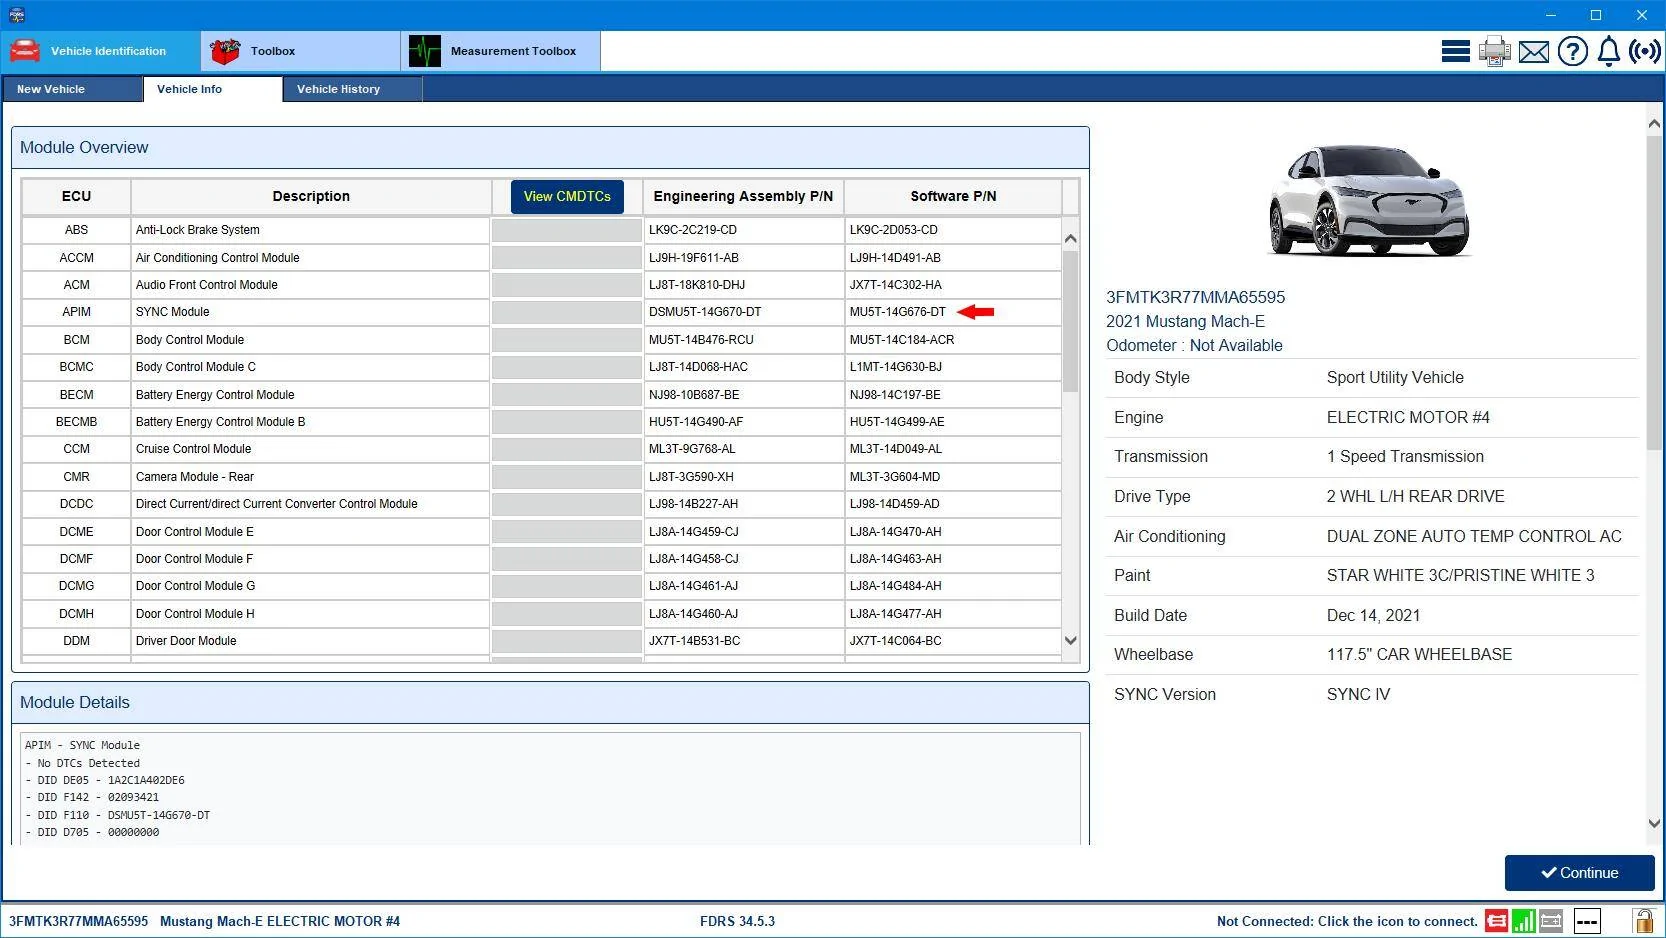Click software part MU5T-14G676-DT

pos(897,312)
